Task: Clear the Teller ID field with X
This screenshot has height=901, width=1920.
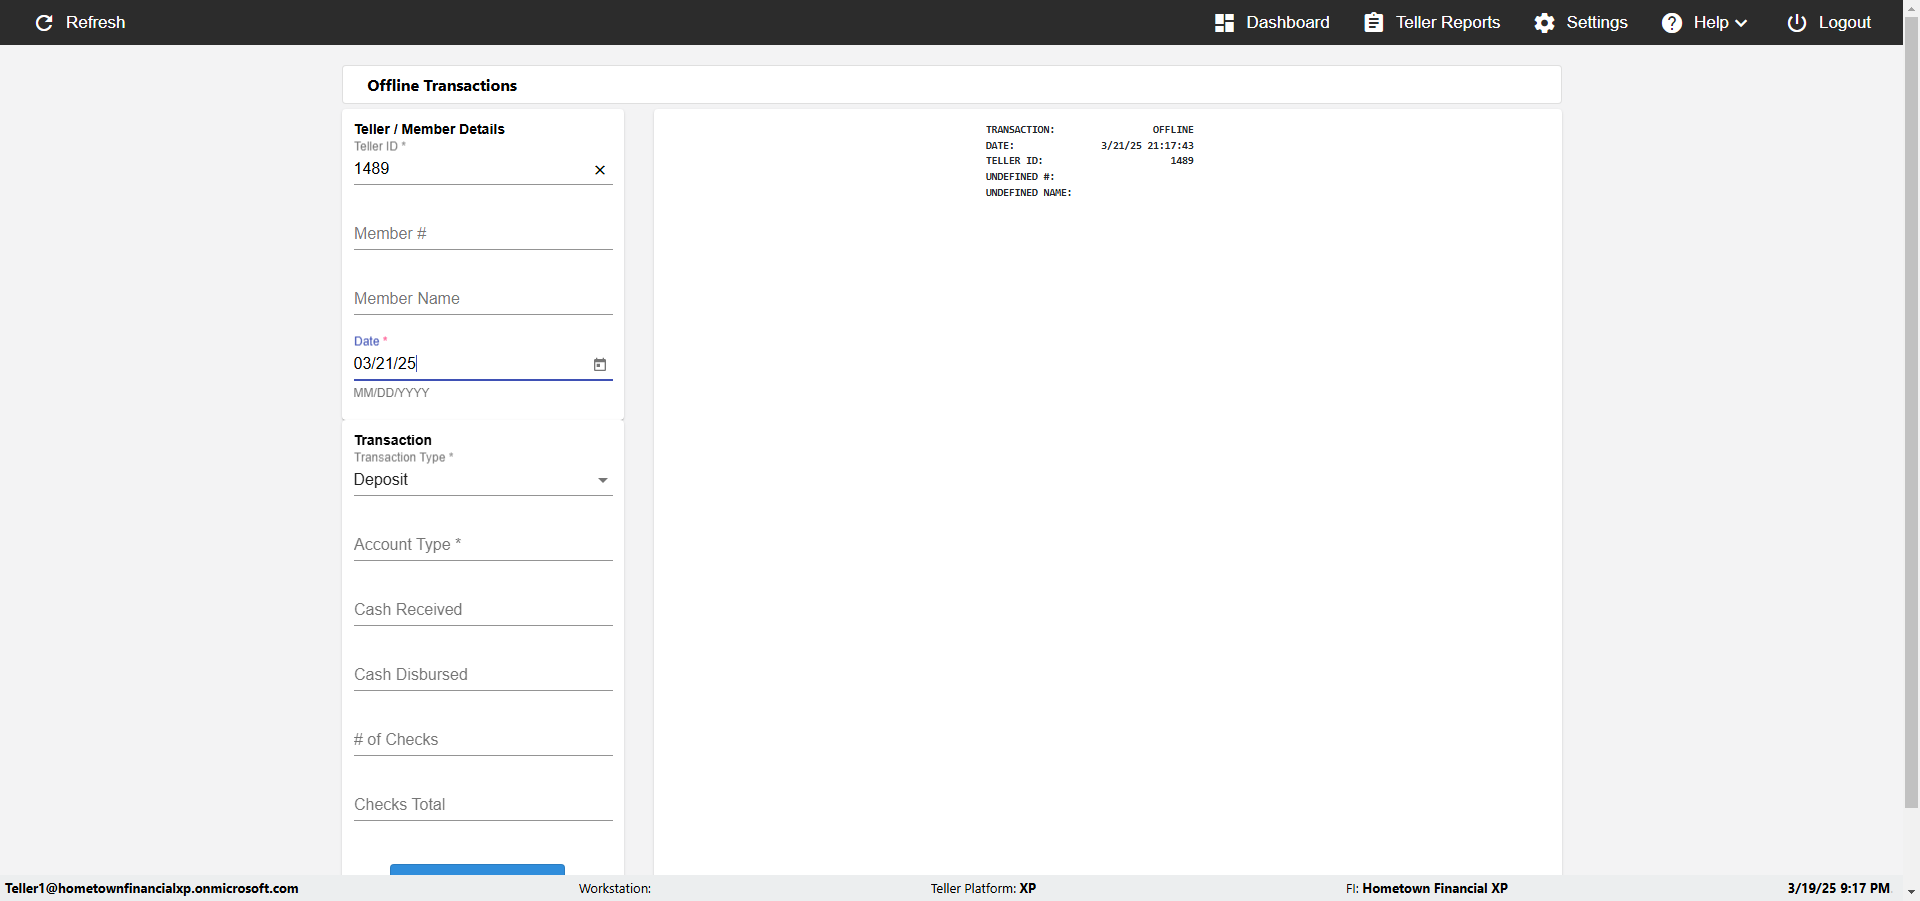Action: click(600, 170)
